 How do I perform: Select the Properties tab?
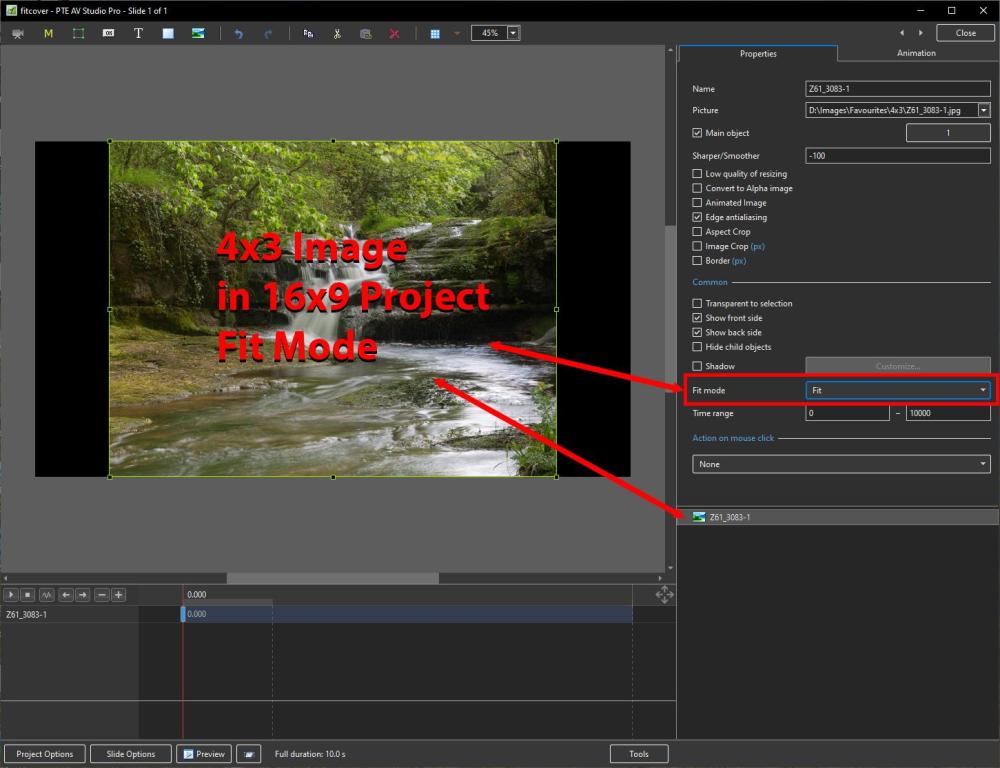[x=758, y=54]
